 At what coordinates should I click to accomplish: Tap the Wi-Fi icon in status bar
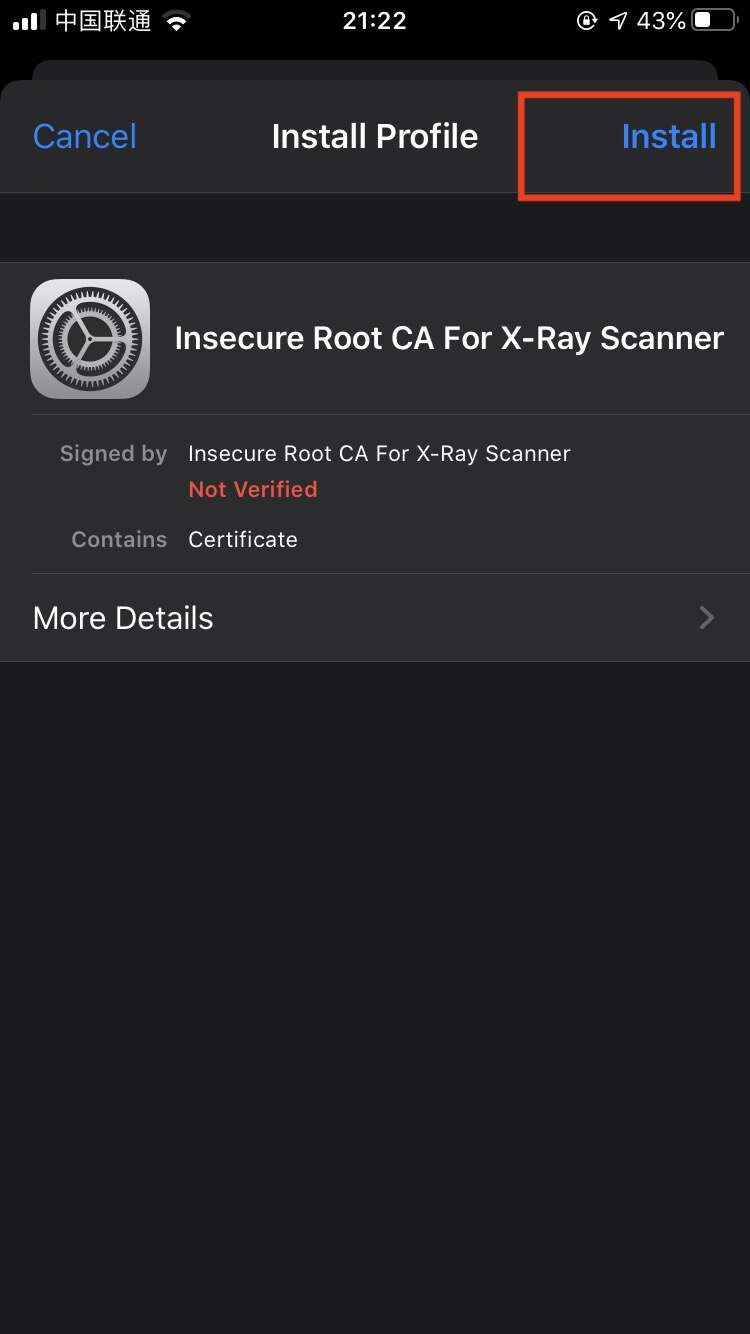(177, 21)
